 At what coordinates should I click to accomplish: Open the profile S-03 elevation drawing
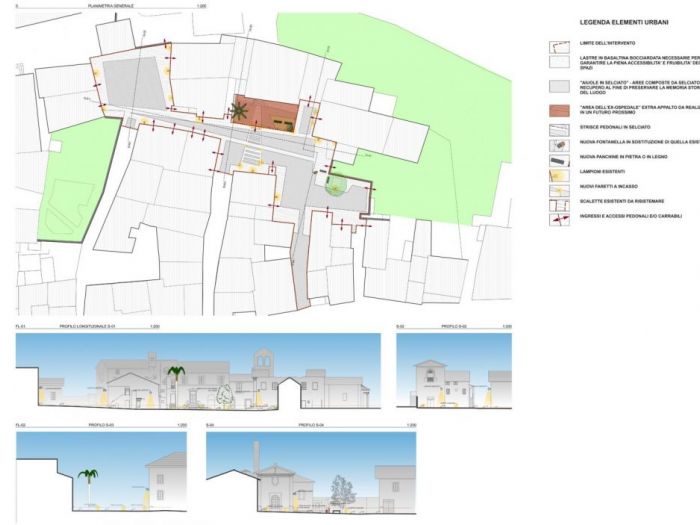point(101,471)
